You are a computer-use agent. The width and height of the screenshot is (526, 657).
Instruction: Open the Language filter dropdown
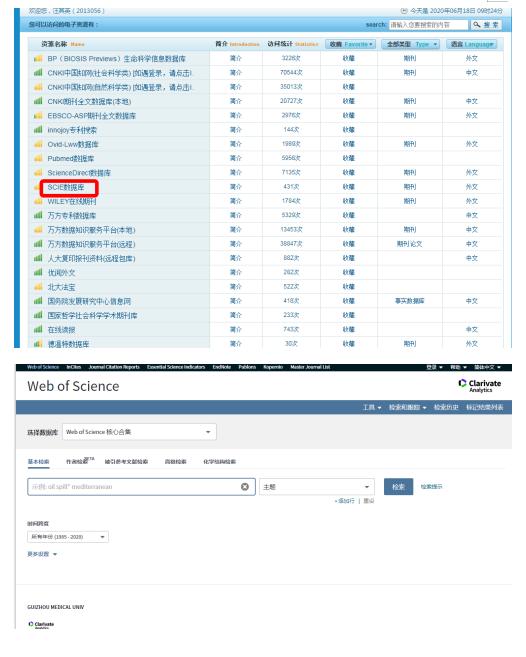pos(472,44)
